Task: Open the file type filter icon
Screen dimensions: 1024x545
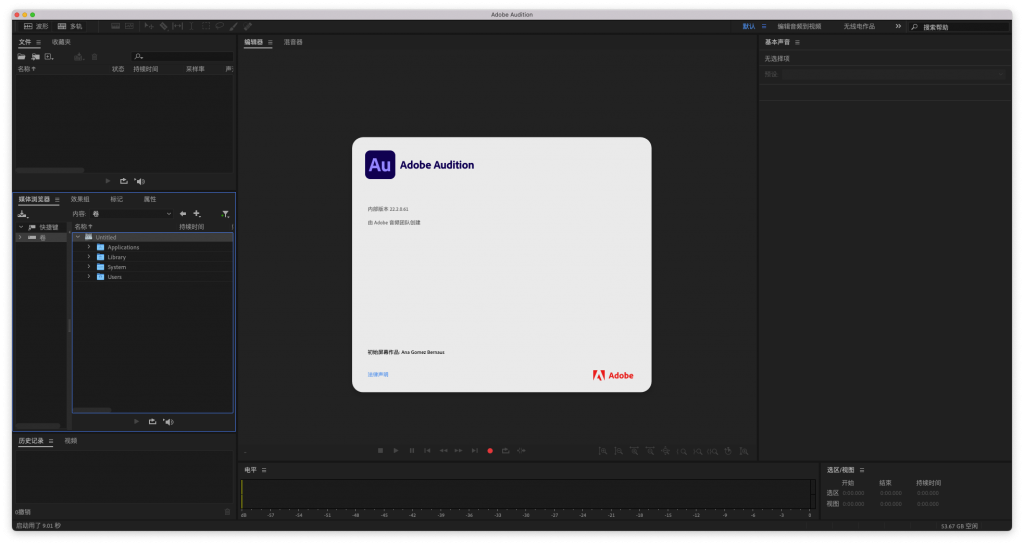Action: coord(225,213)
